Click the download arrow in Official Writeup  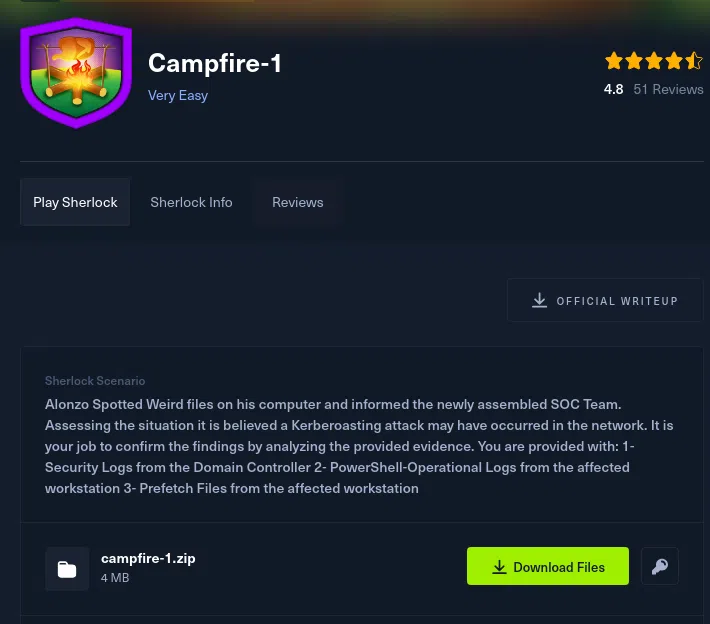539,300
